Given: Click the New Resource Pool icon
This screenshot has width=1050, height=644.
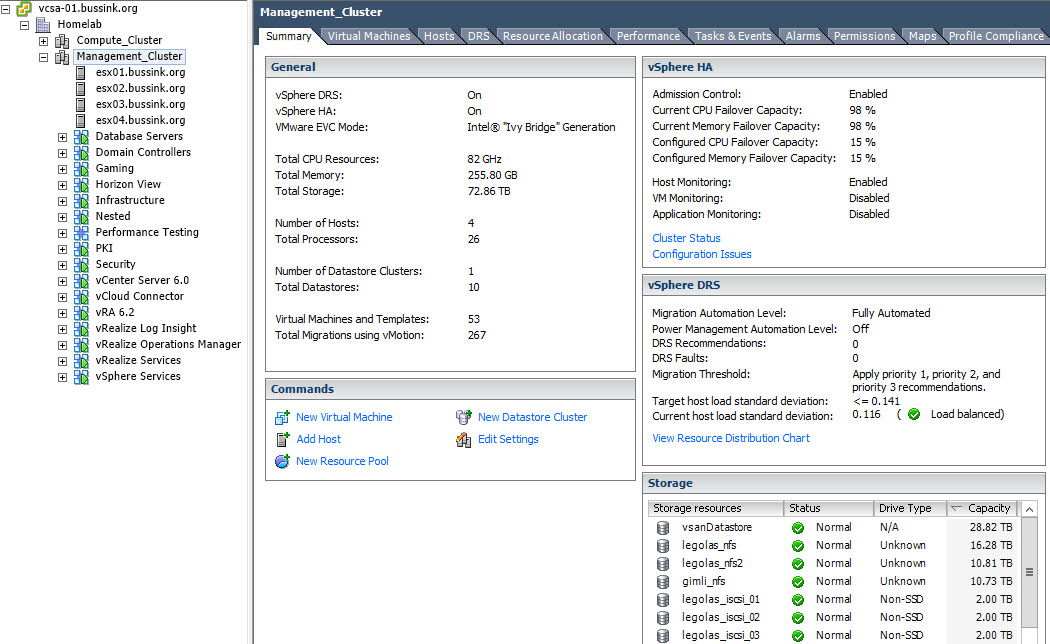Looking at the screenshot, I should coord(282,461).
